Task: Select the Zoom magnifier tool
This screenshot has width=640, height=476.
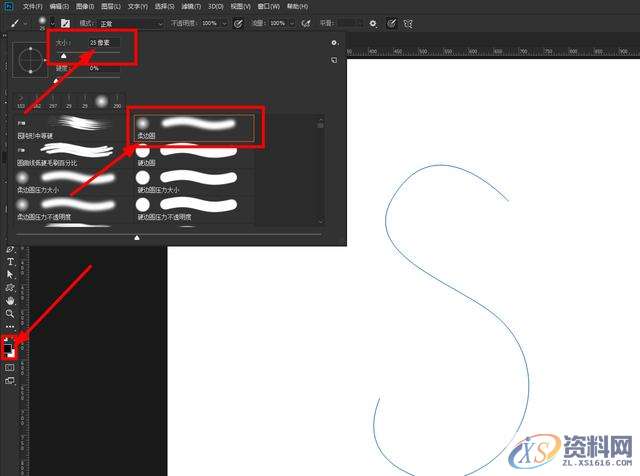Action: 10,313
